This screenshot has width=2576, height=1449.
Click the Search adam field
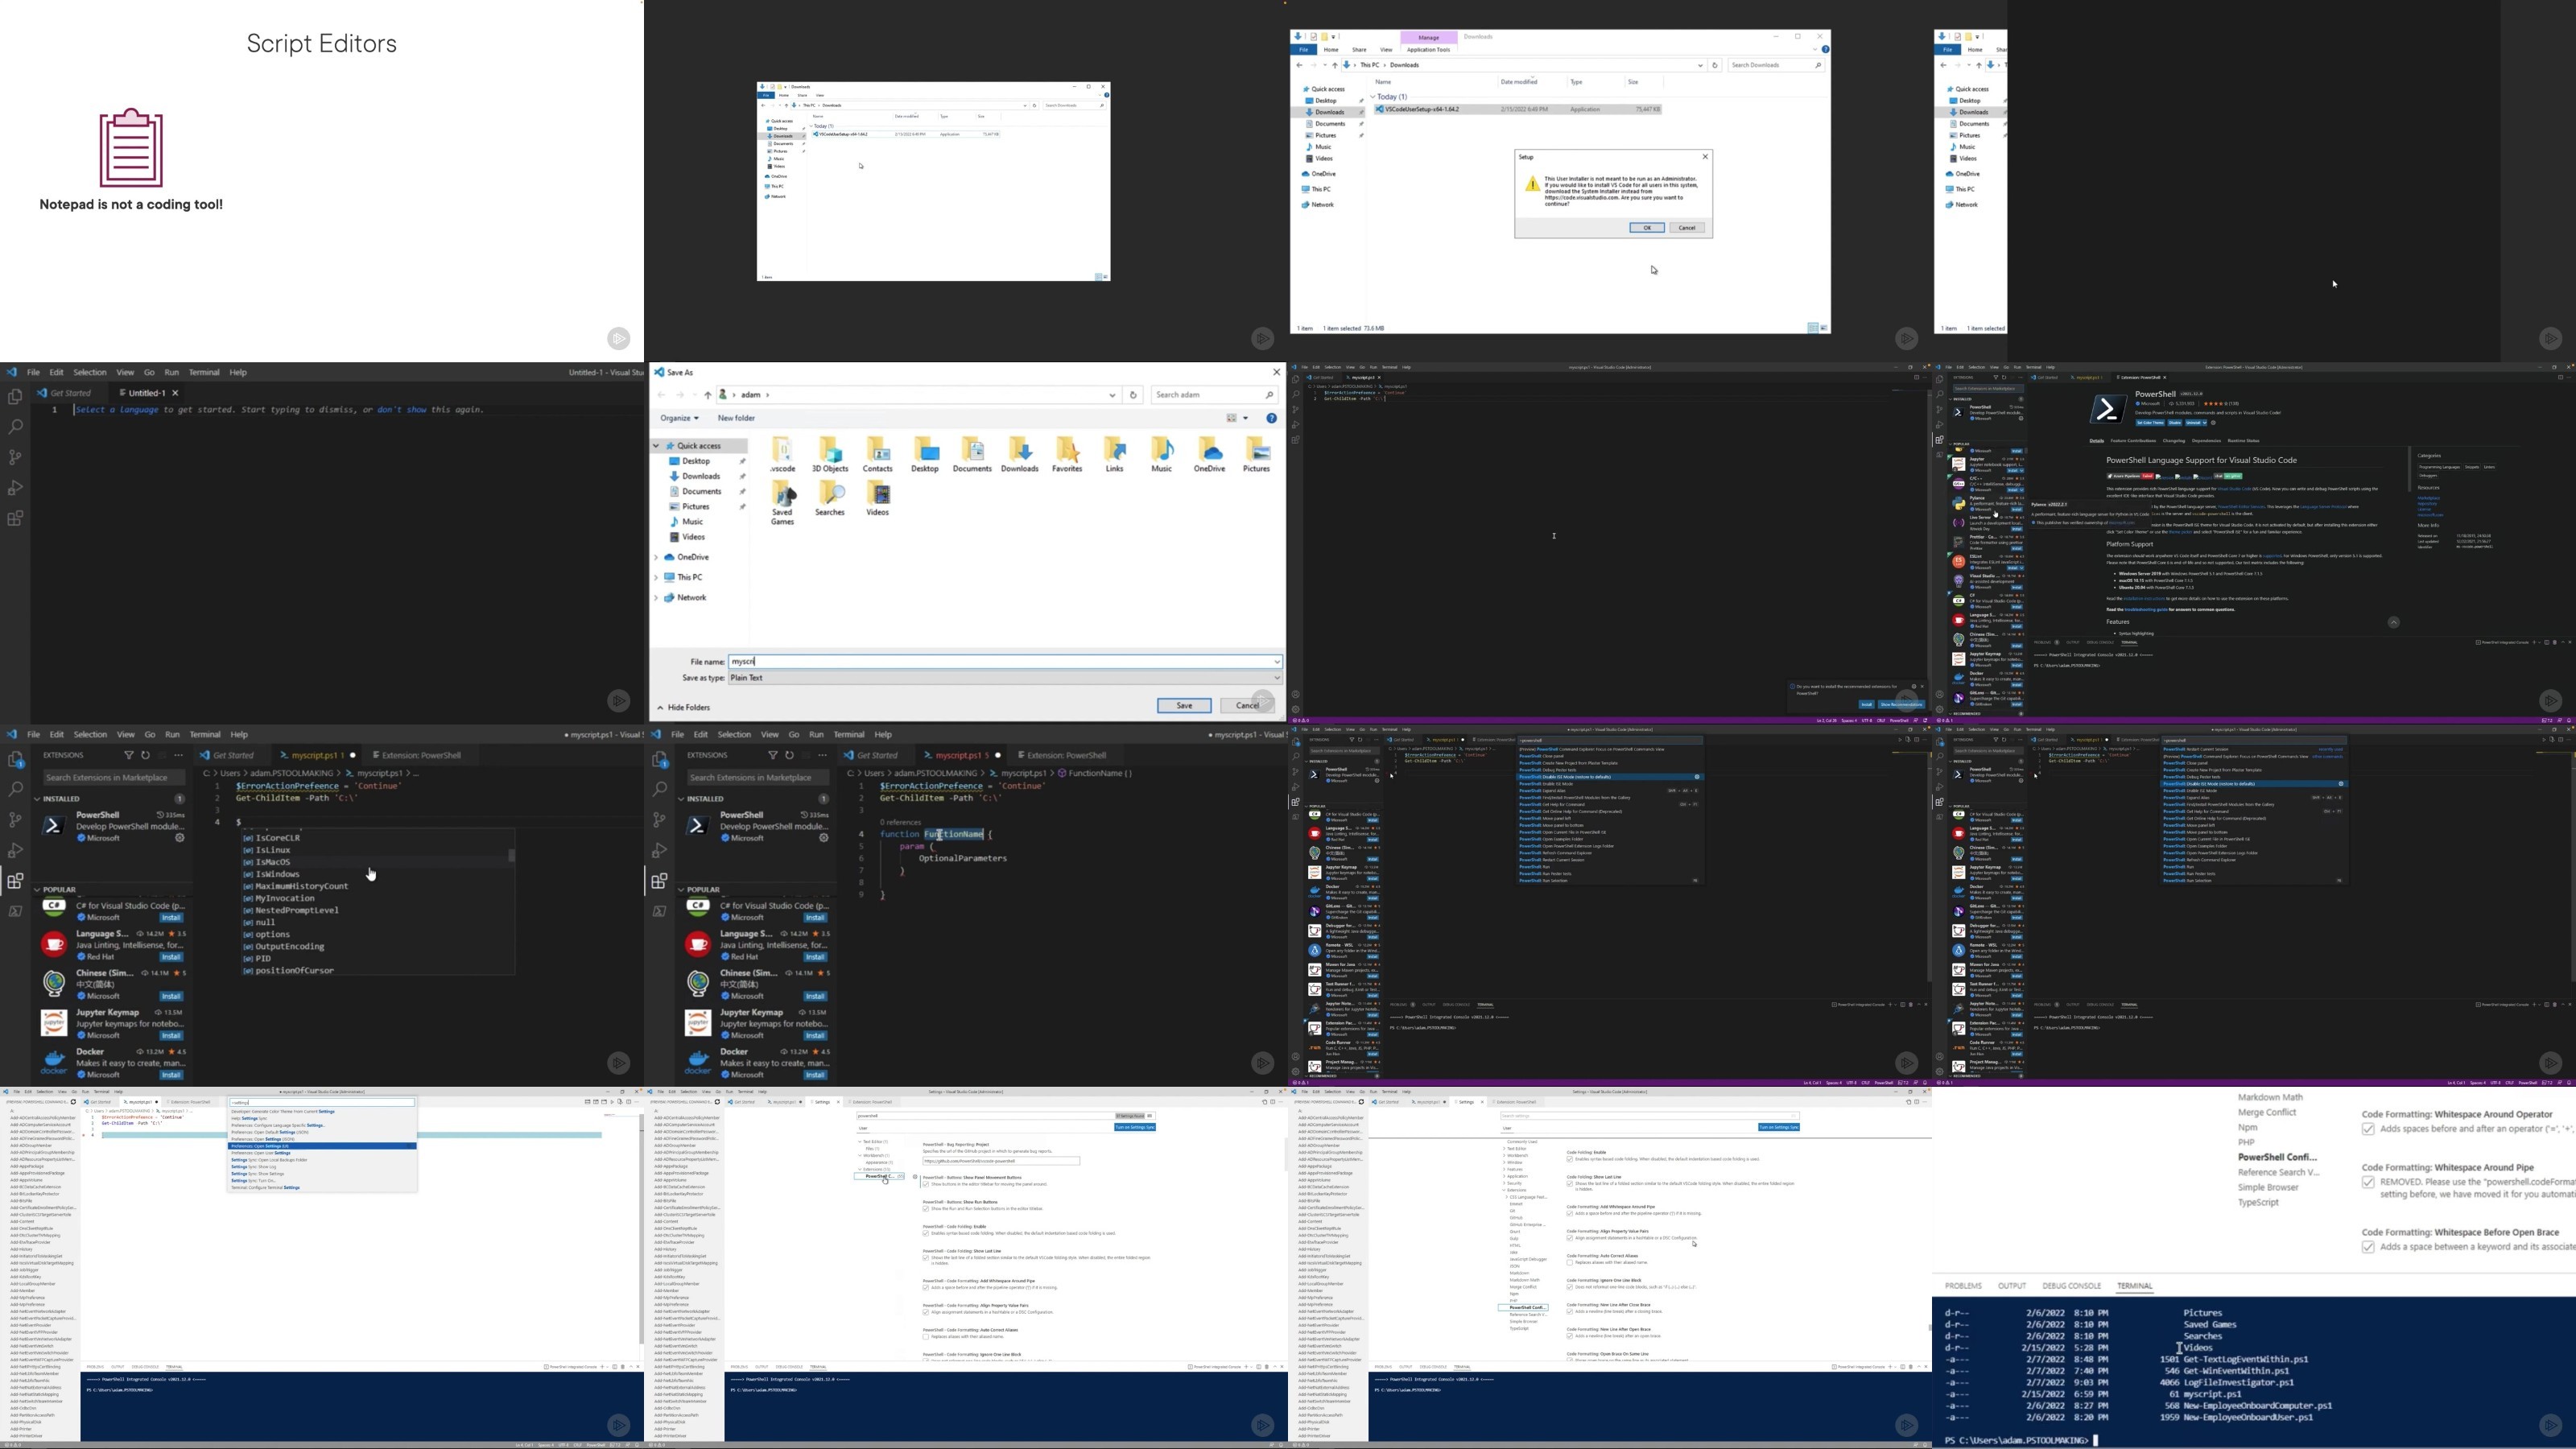click(1214, 395)
